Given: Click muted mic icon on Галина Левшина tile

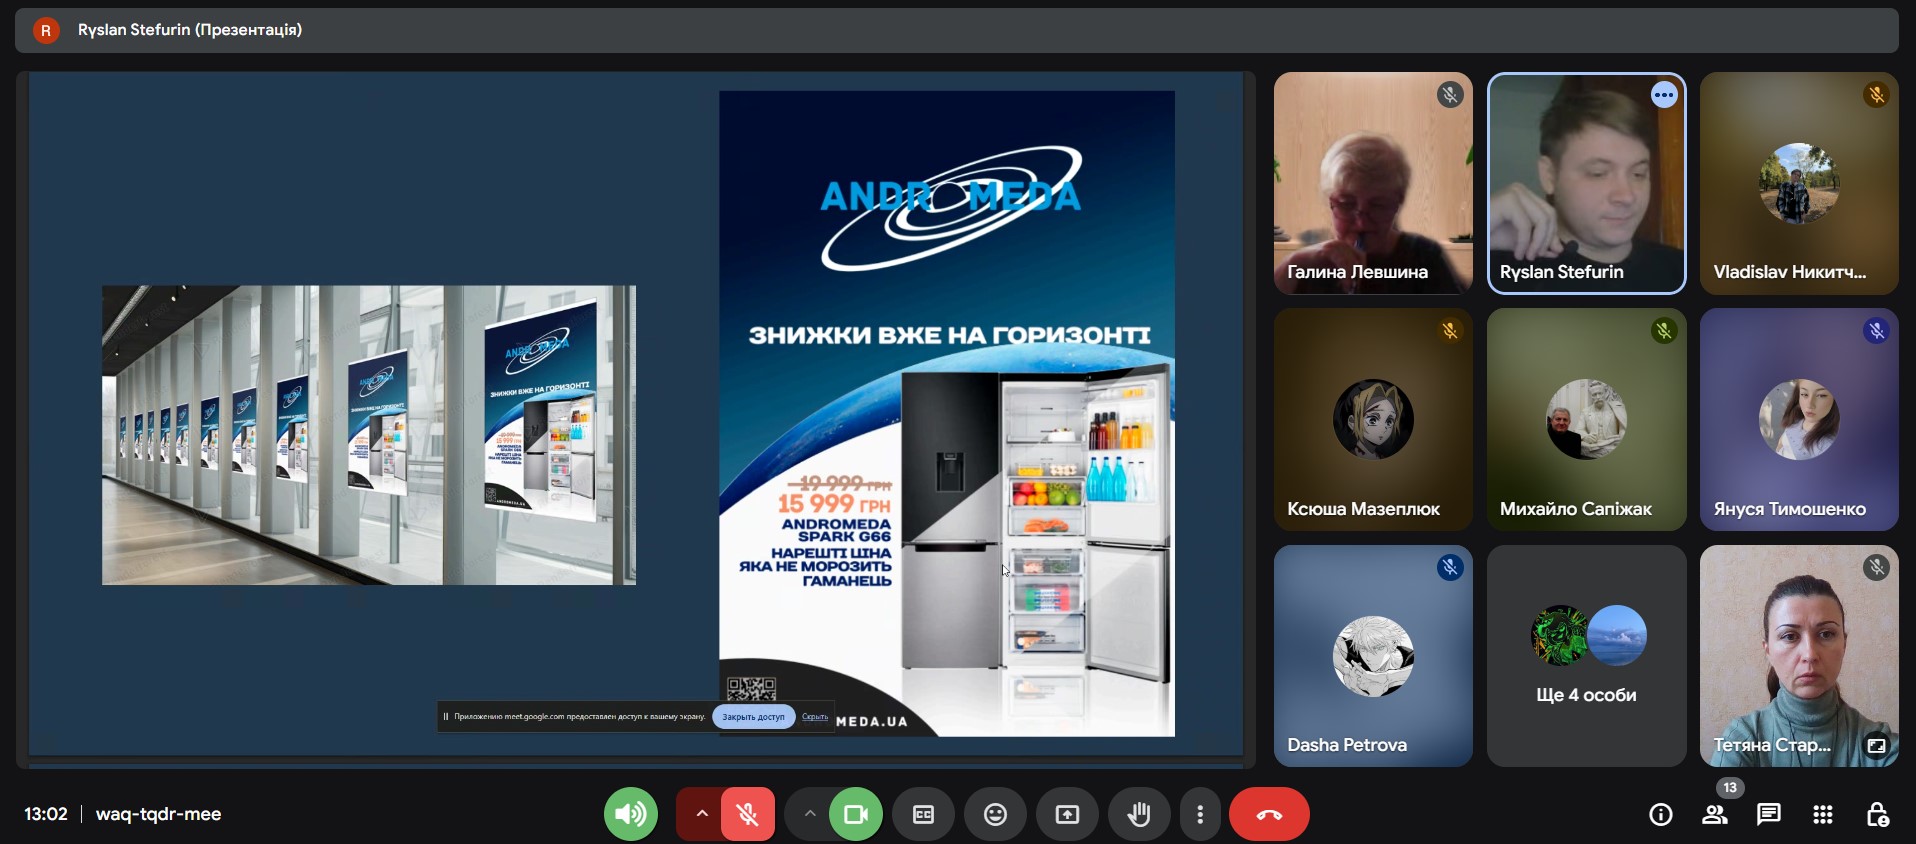Looking at the screenshot, I should point(1450,95).
